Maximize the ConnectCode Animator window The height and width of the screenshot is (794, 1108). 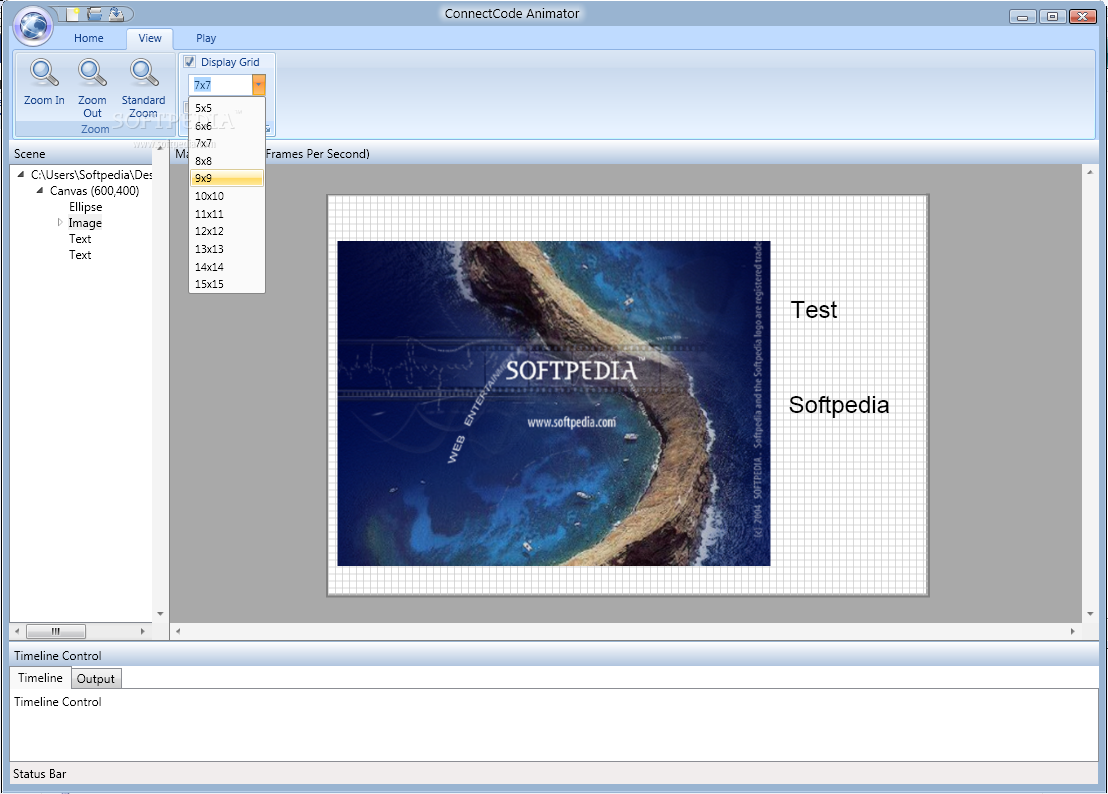(1052, 16)
